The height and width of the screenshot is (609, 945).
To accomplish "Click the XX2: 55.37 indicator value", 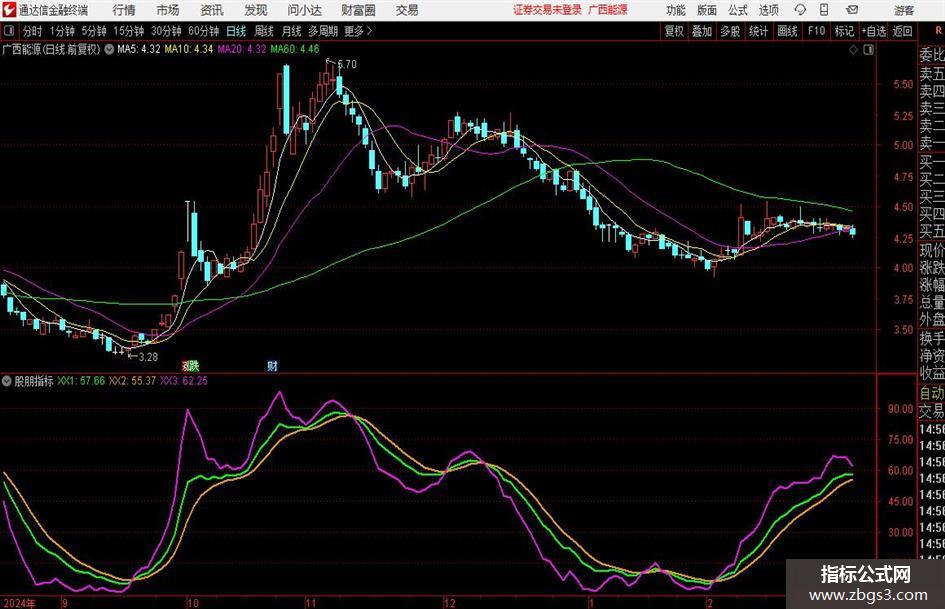I will click(132, 381).
